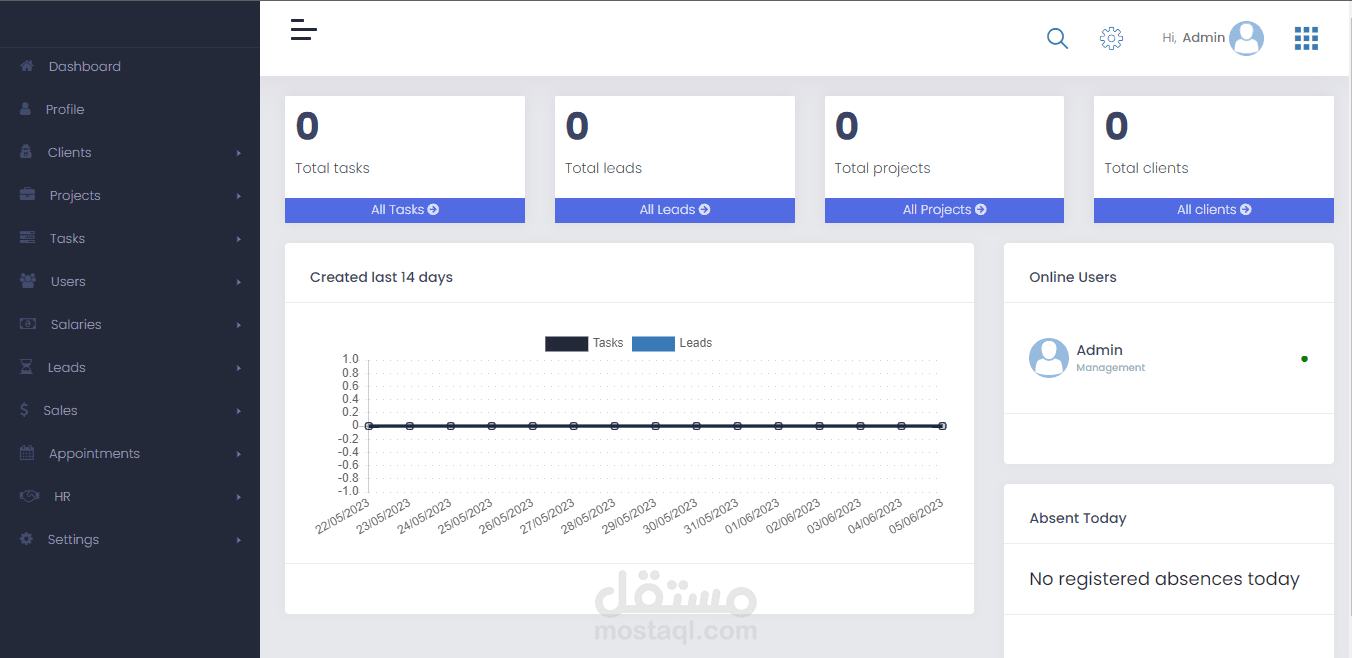Viewport: 1352px width, 658px height.
Task: Toggle the Leads legend color box
Action: 653,343
